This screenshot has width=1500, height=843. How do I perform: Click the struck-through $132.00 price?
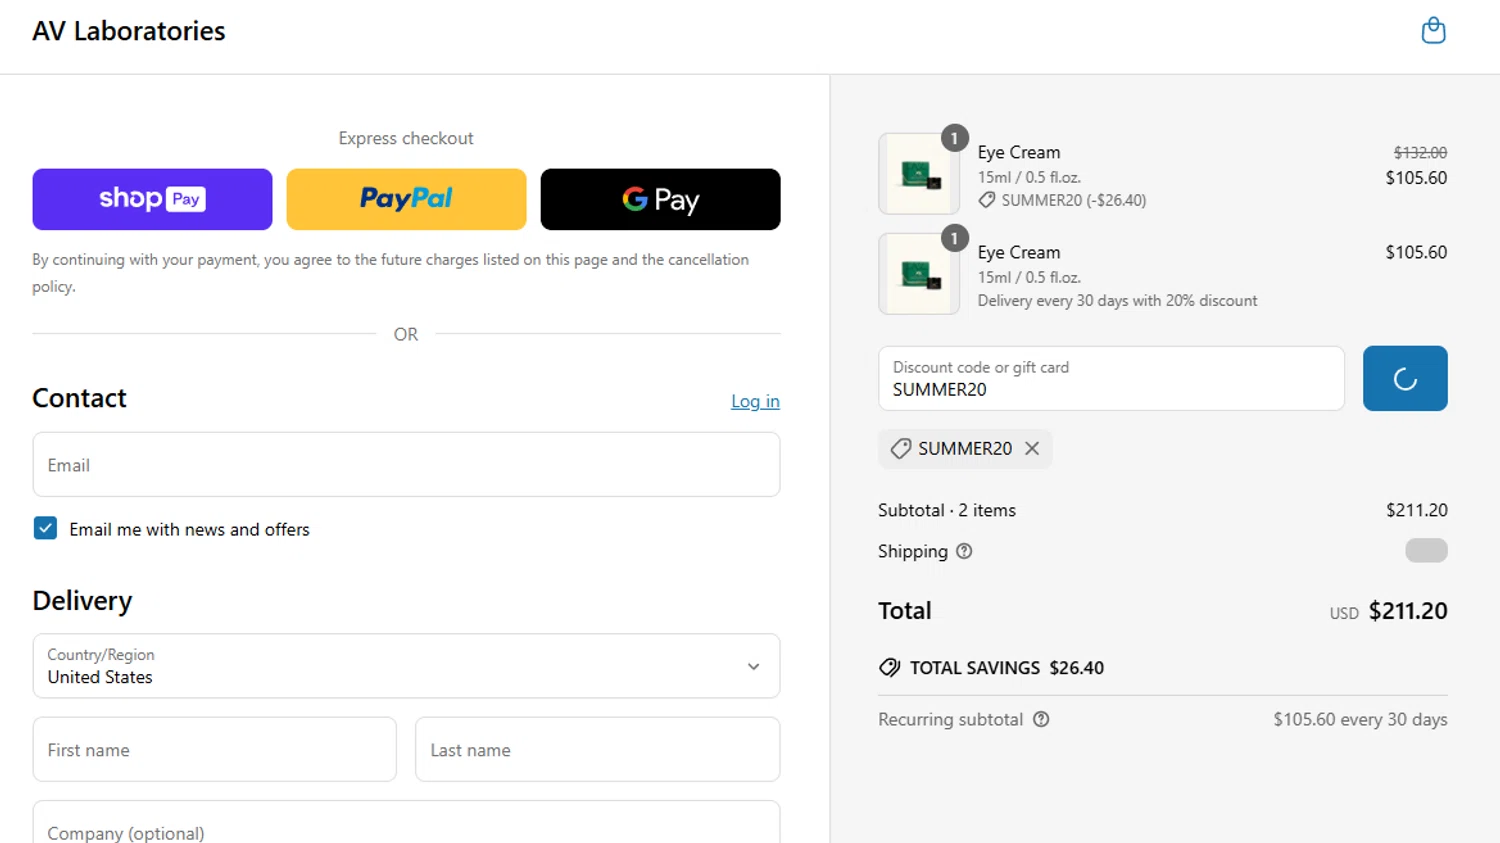coord(1420,153)
